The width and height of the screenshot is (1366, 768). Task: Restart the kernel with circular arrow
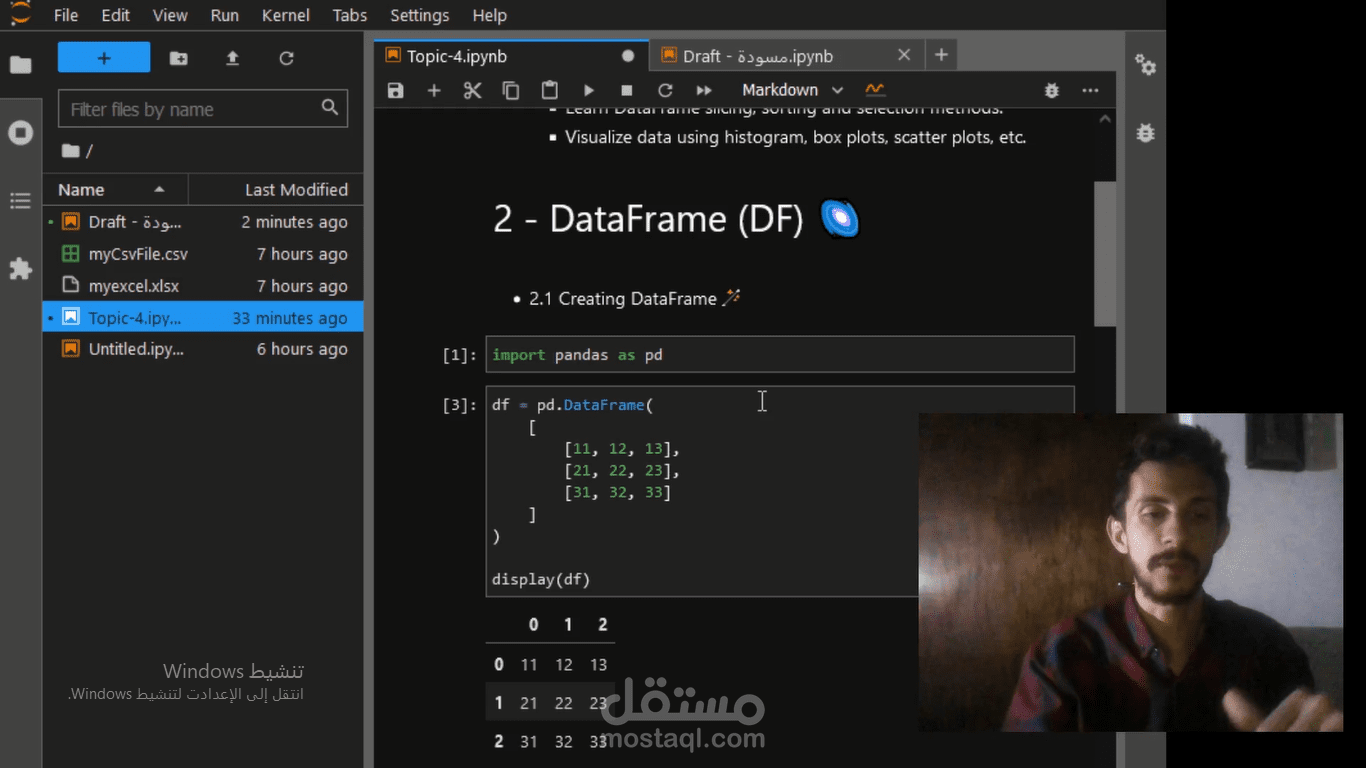665,90
